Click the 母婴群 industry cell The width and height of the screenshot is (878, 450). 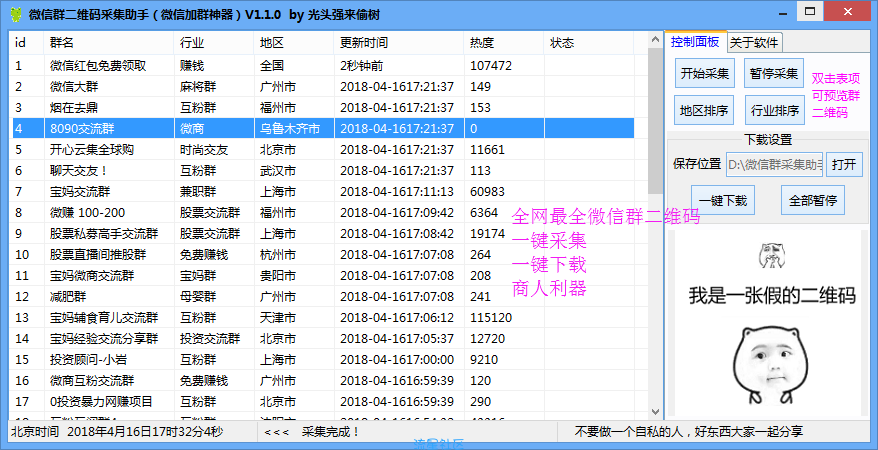(x=198, y=297)
